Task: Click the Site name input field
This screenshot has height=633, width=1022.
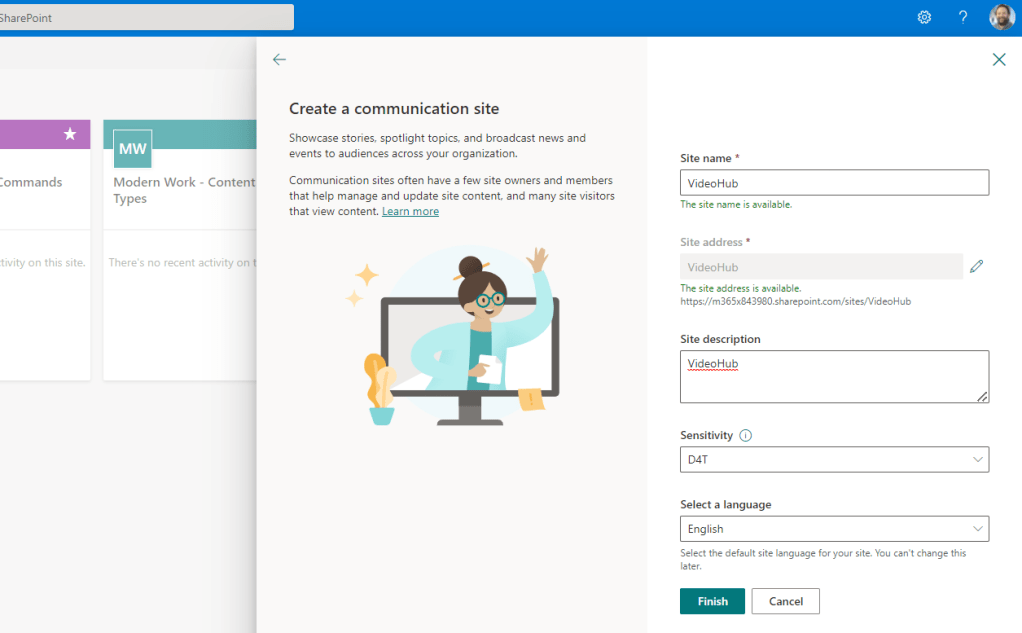Action: click(x=834, y=183)
